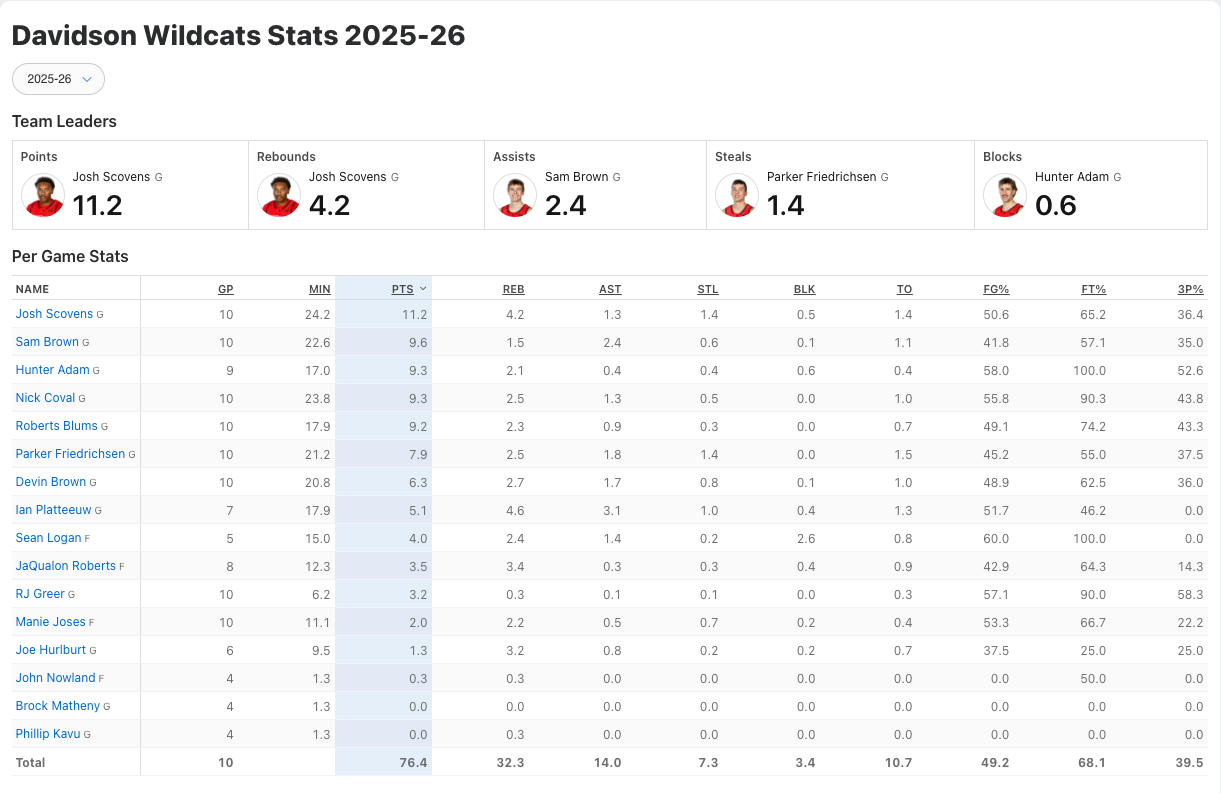Sort table by GP column header
Screen dimensions: 1221x794
click(225, 289)
